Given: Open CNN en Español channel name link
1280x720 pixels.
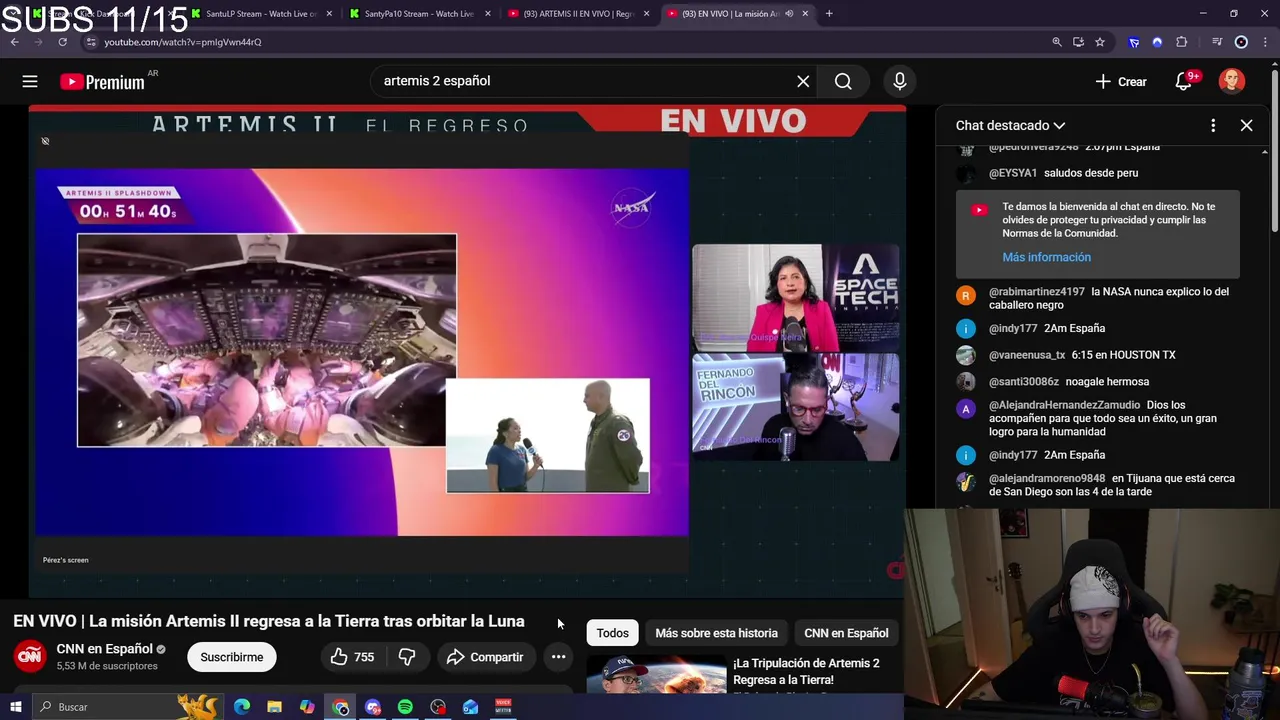Looking at the screenshot, I should pos(104,649).
